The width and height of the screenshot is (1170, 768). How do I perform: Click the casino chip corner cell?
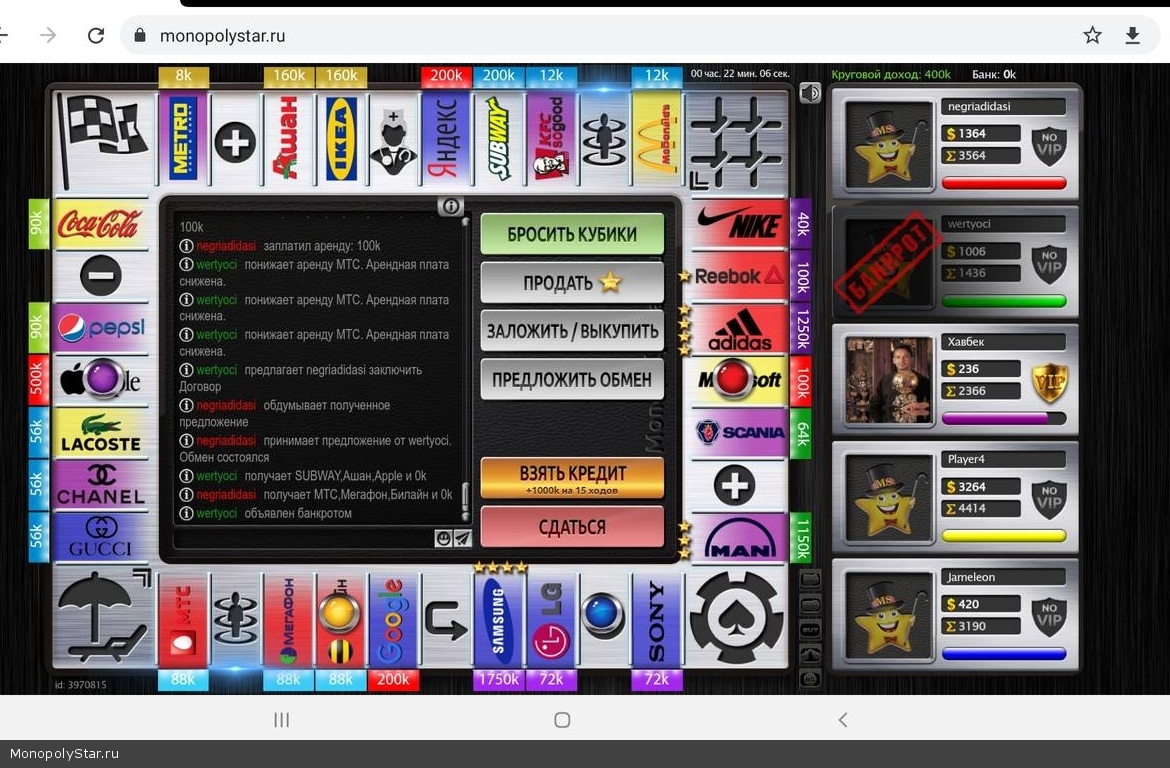(736, 616)
